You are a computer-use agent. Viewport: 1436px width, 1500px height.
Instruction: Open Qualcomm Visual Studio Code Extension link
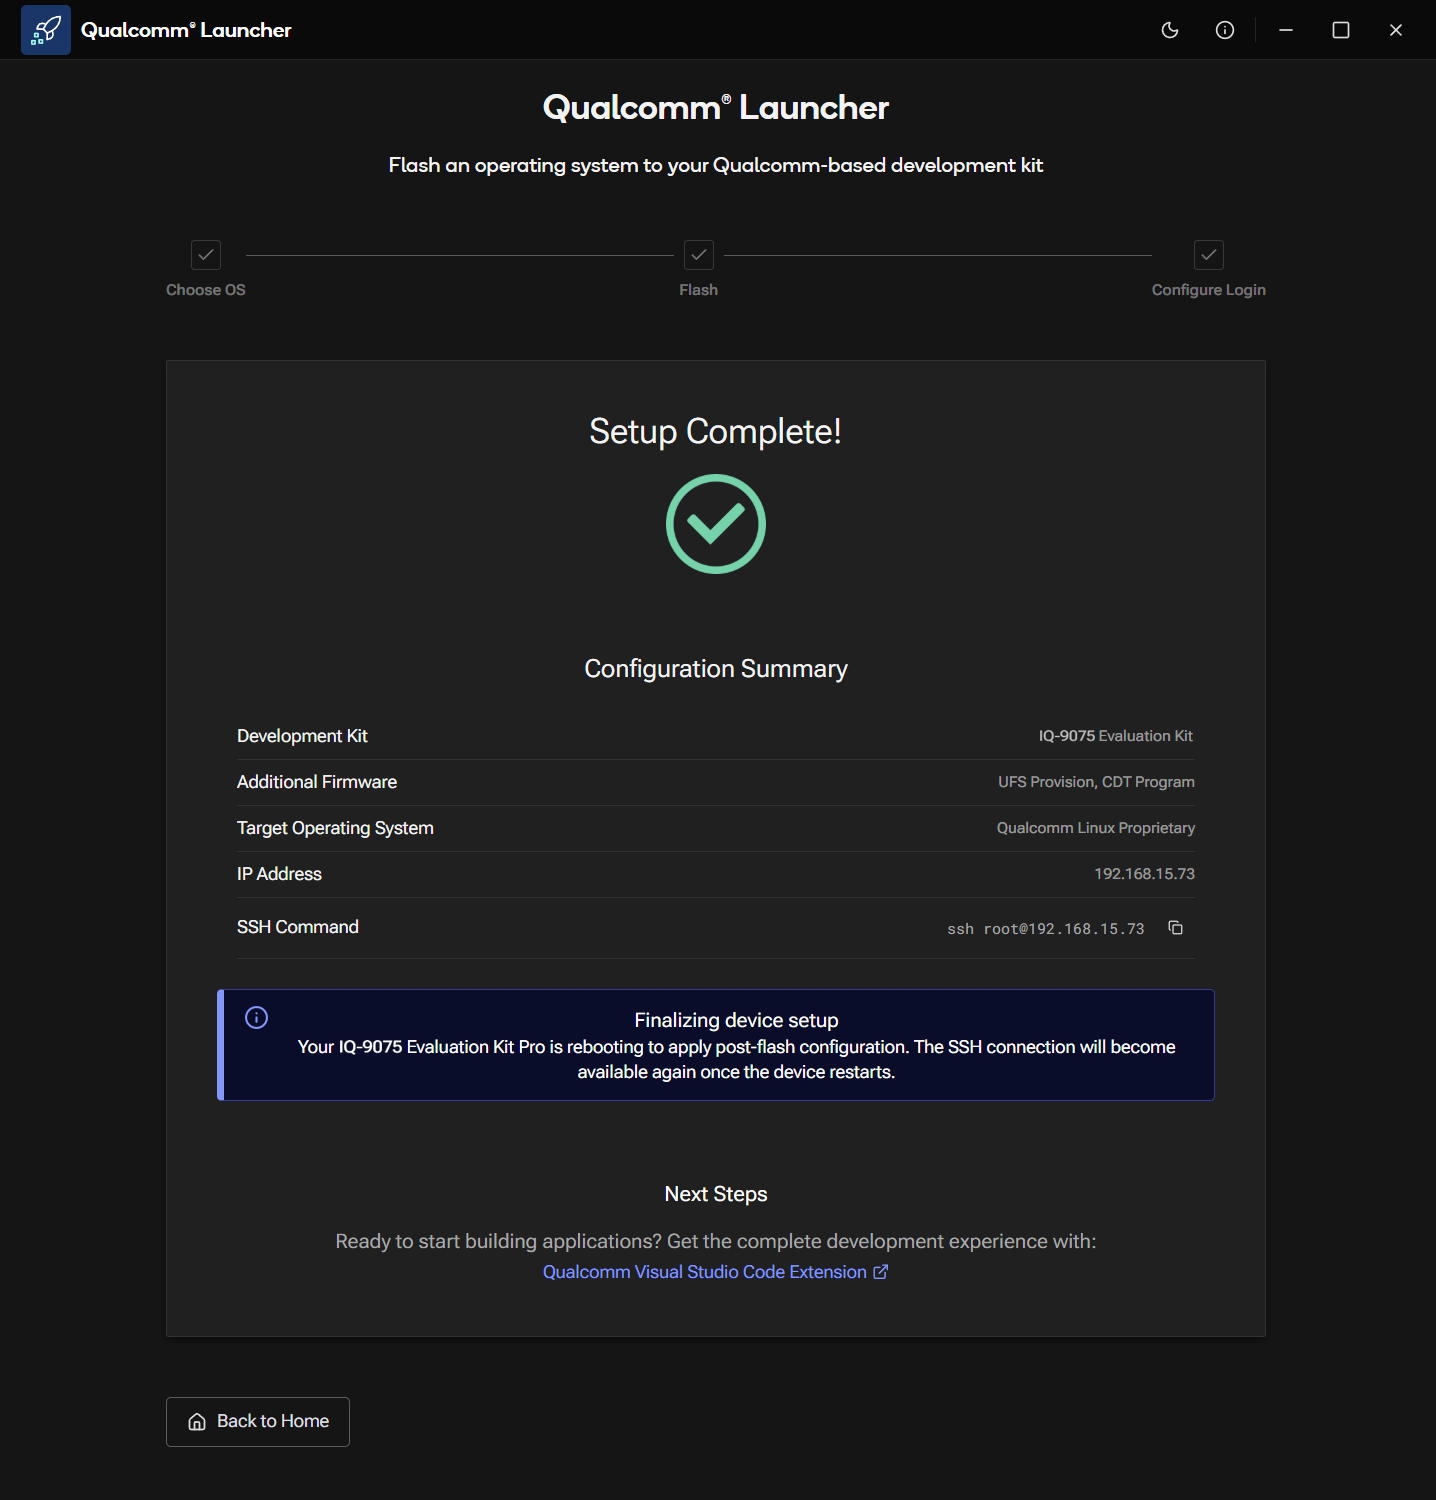point(715,1272)
